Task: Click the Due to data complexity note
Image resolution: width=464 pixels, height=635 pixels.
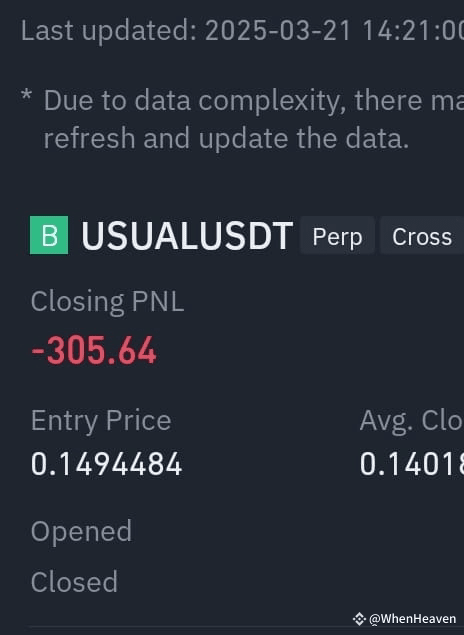Action: (x=253, y=101)
